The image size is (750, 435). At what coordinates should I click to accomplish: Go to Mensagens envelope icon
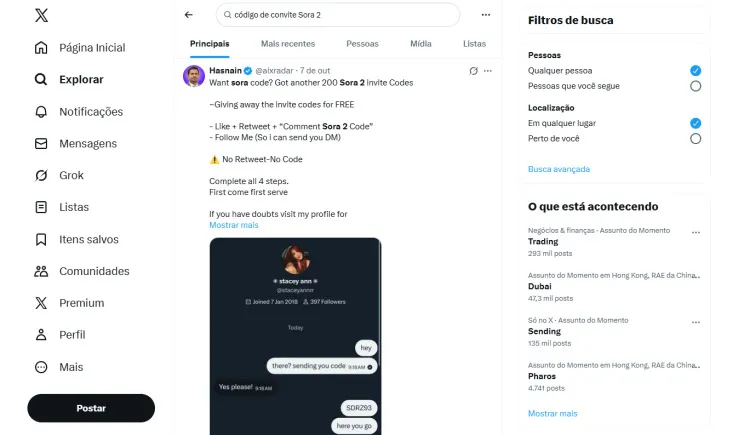(41, 143)
